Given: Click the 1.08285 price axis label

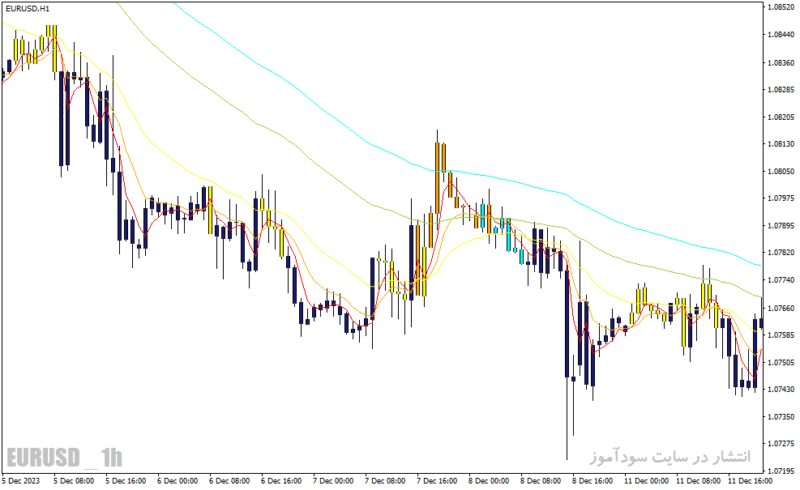Looking at the screenshot, I should pos(781,89).
